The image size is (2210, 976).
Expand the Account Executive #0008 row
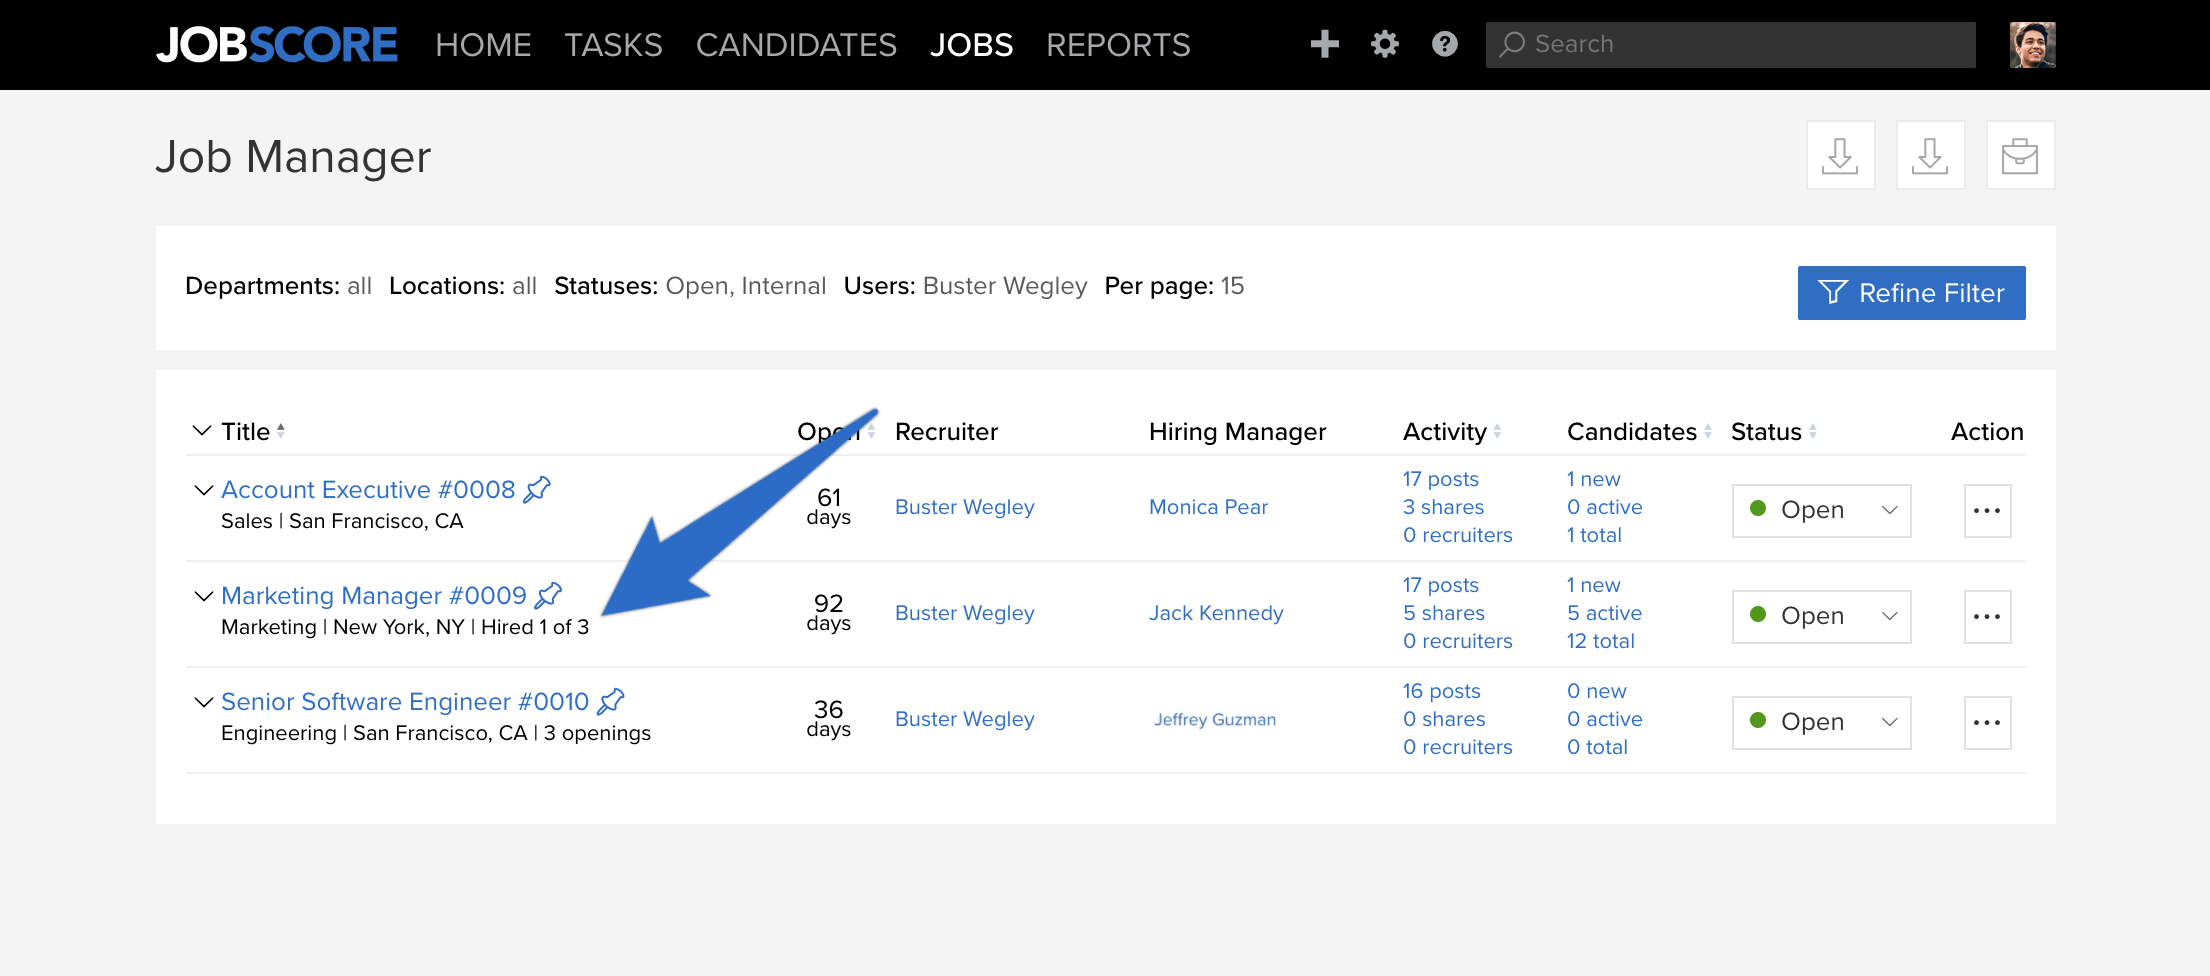[x=203, y=490]
